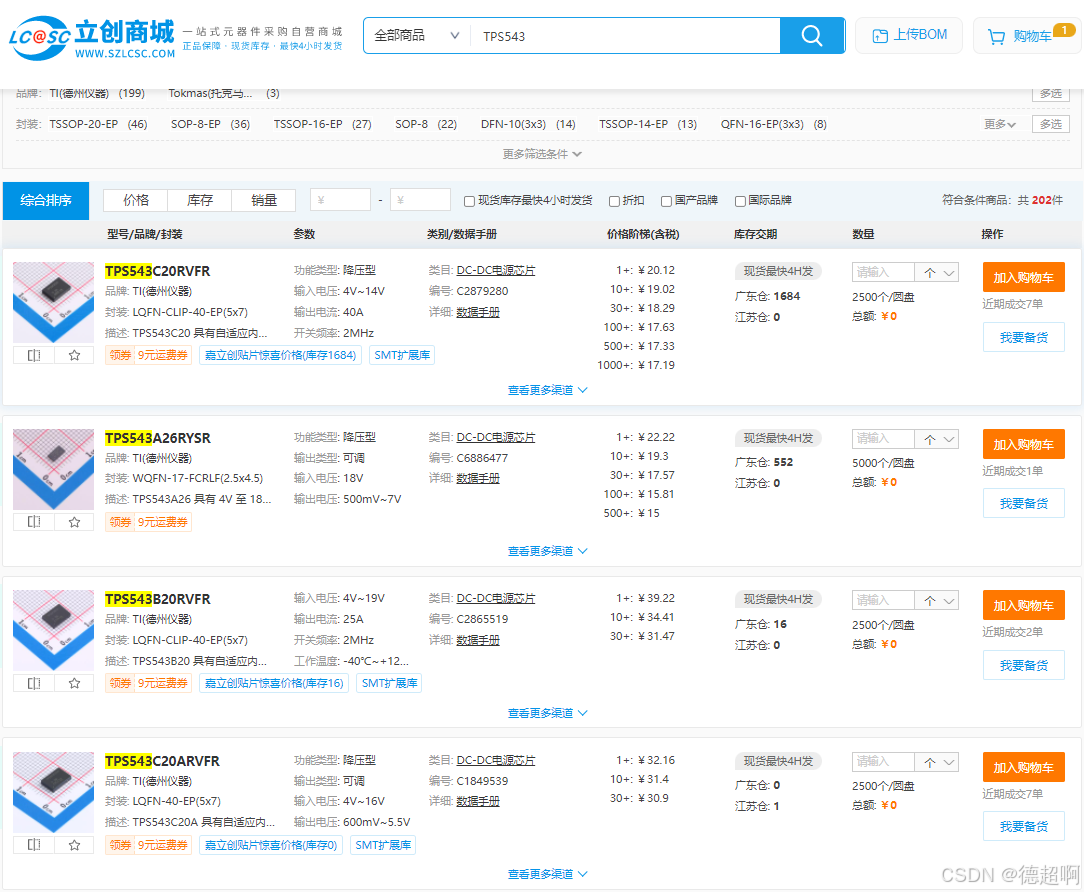This screenshot has width=1084, height=892.
Task: Favorite TPS543B20RVFR with star icon
Action: point(74,683)
